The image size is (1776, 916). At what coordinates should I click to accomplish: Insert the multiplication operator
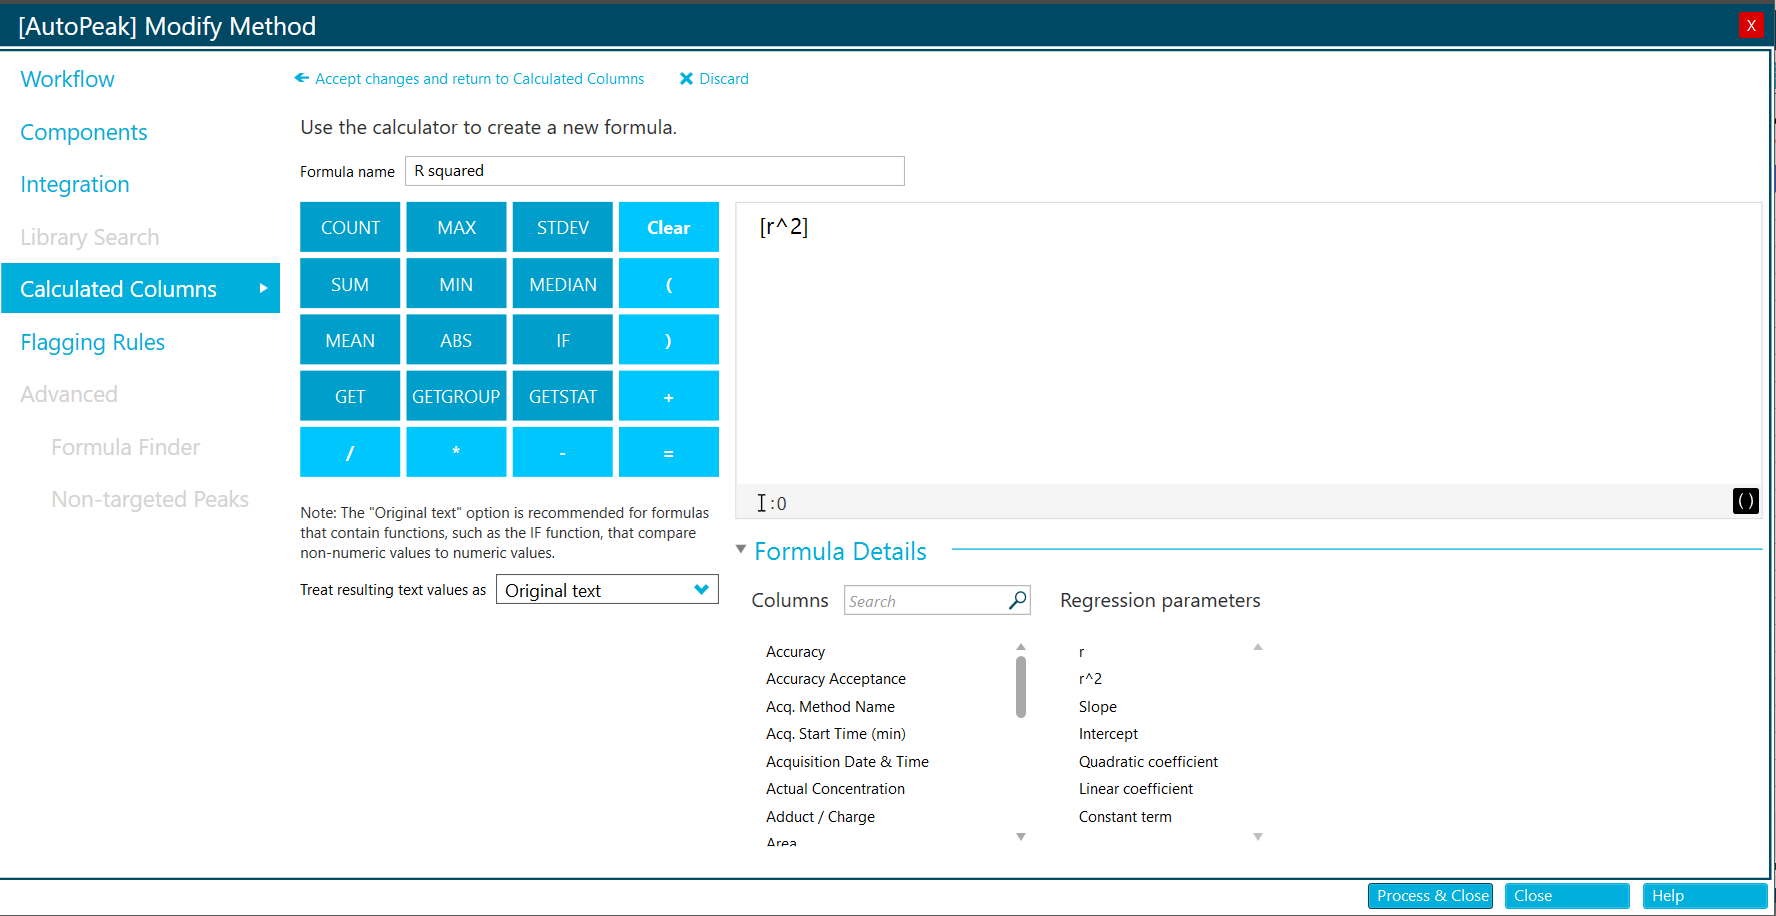tap(456, 452)
